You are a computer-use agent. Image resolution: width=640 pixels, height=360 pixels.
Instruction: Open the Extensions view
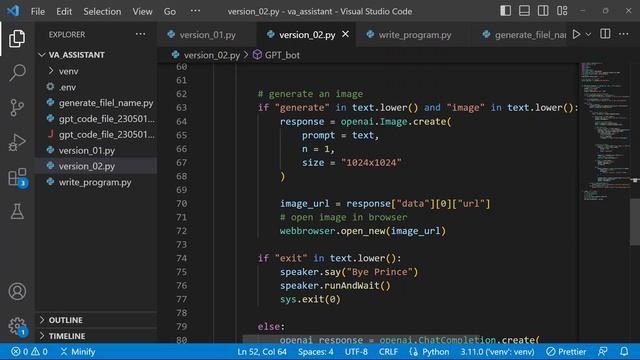(x=18, y=178)
